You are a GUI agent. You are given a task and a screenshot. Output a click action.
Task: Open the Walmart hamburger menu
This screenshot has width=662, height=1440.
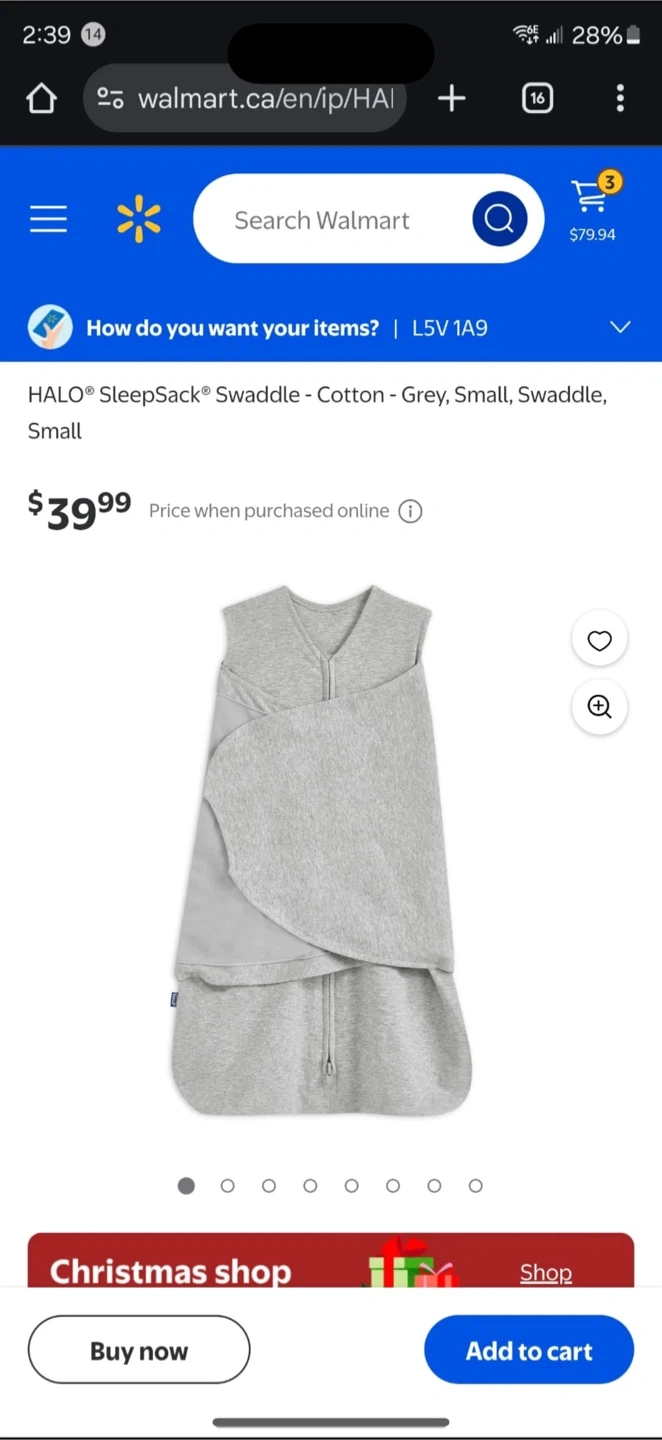[48, 219]
